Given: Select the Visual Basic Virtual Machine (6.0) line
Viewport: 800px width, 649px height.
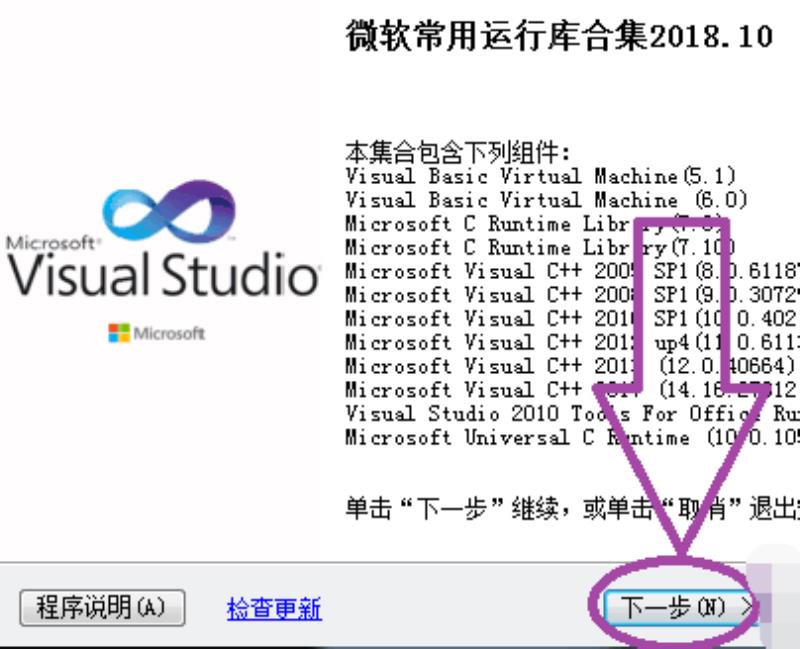Looking at the screenshot, I should pyautogui.click(x=546, y=199).
